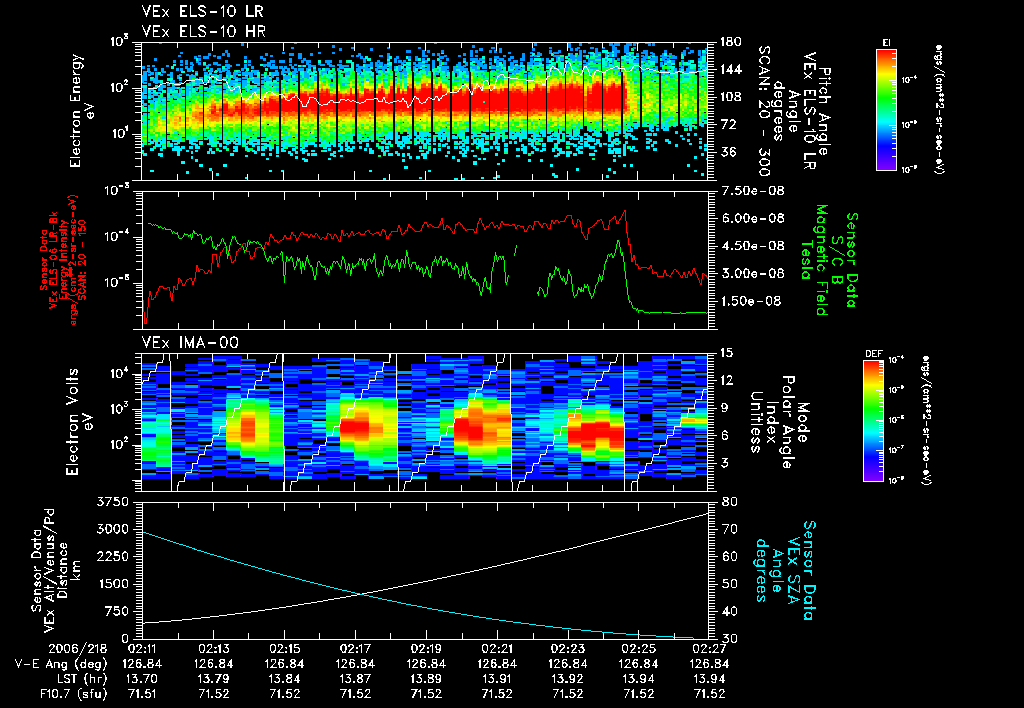This screenshot has width=1024, height=708.
Task: Click the 1.50e-08 magnetic field tick label
Action: pos(752,301)
